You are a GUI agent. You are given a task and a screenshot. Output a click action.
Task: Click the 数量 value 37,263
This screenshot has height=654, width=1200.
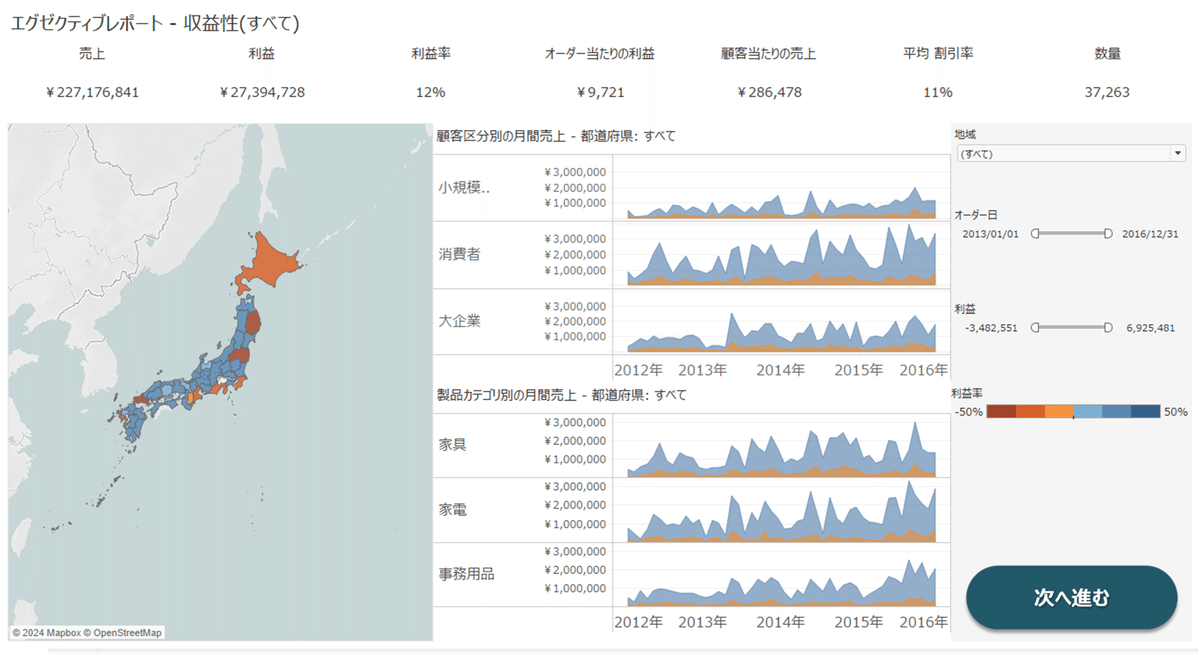(1107, 92)
